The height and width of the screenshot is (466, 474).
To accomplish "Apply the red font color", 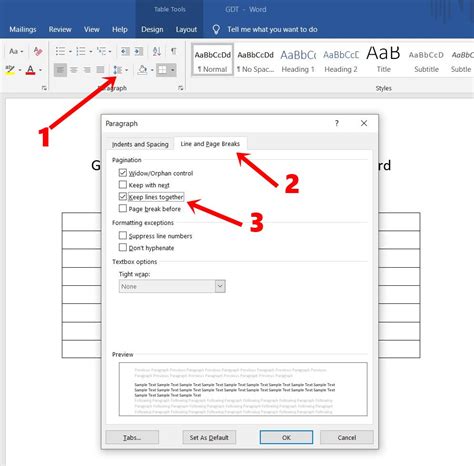I will point(30,70).
